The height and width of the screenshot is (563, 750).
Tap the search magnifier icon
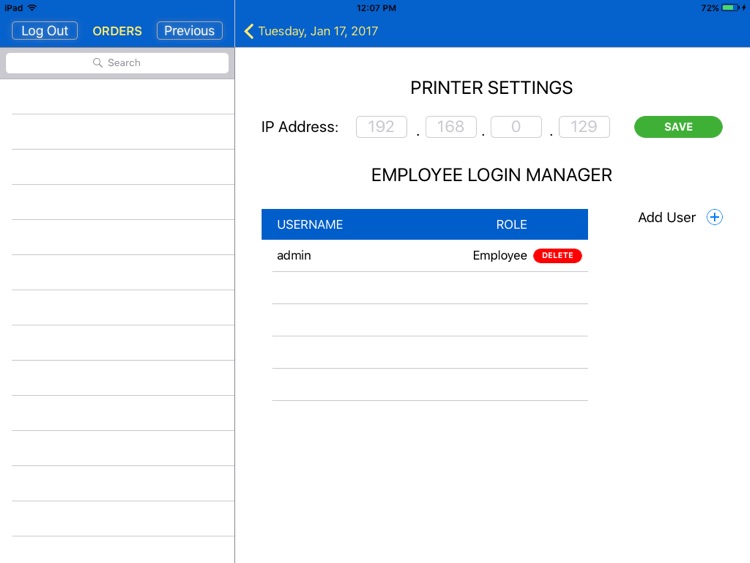pos(98,63)
